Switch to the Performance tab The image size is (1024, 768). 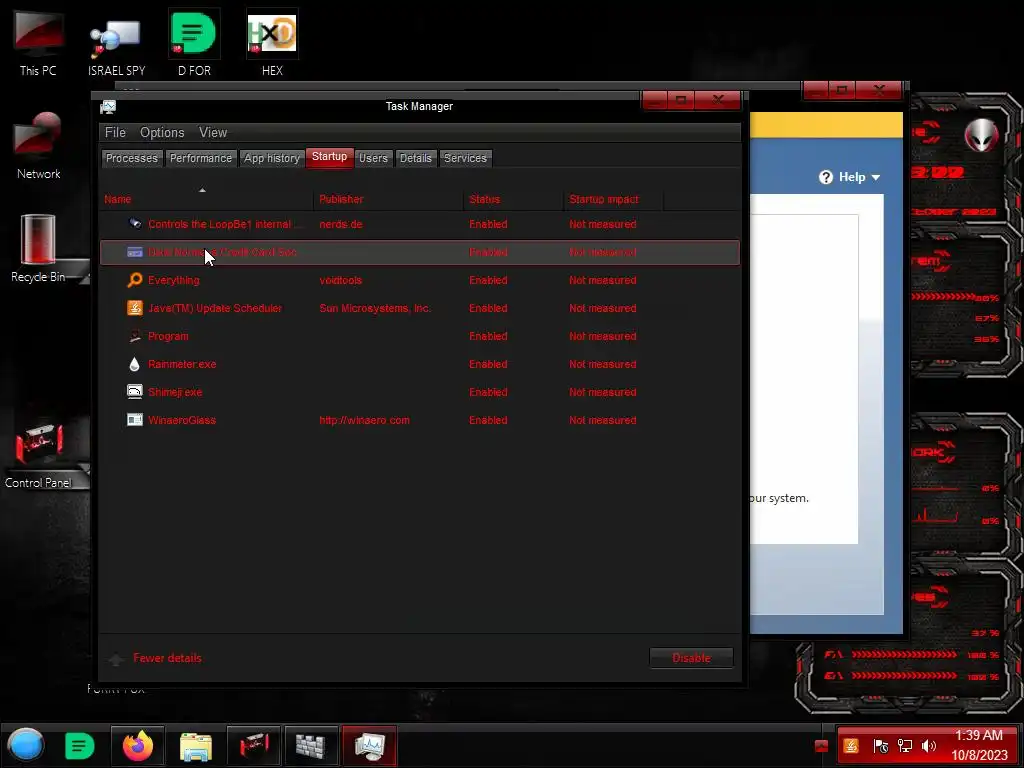pos(200,158)
